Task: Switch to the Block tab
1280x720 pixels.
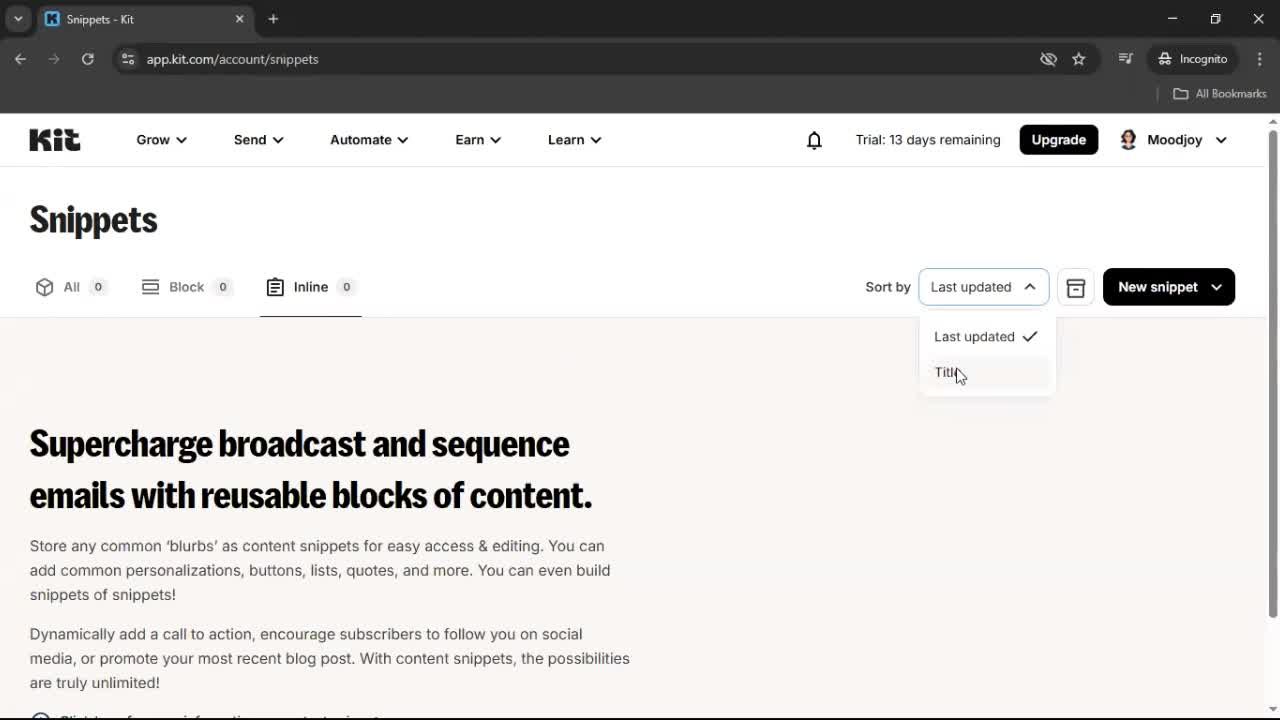Action: point(185,287)
